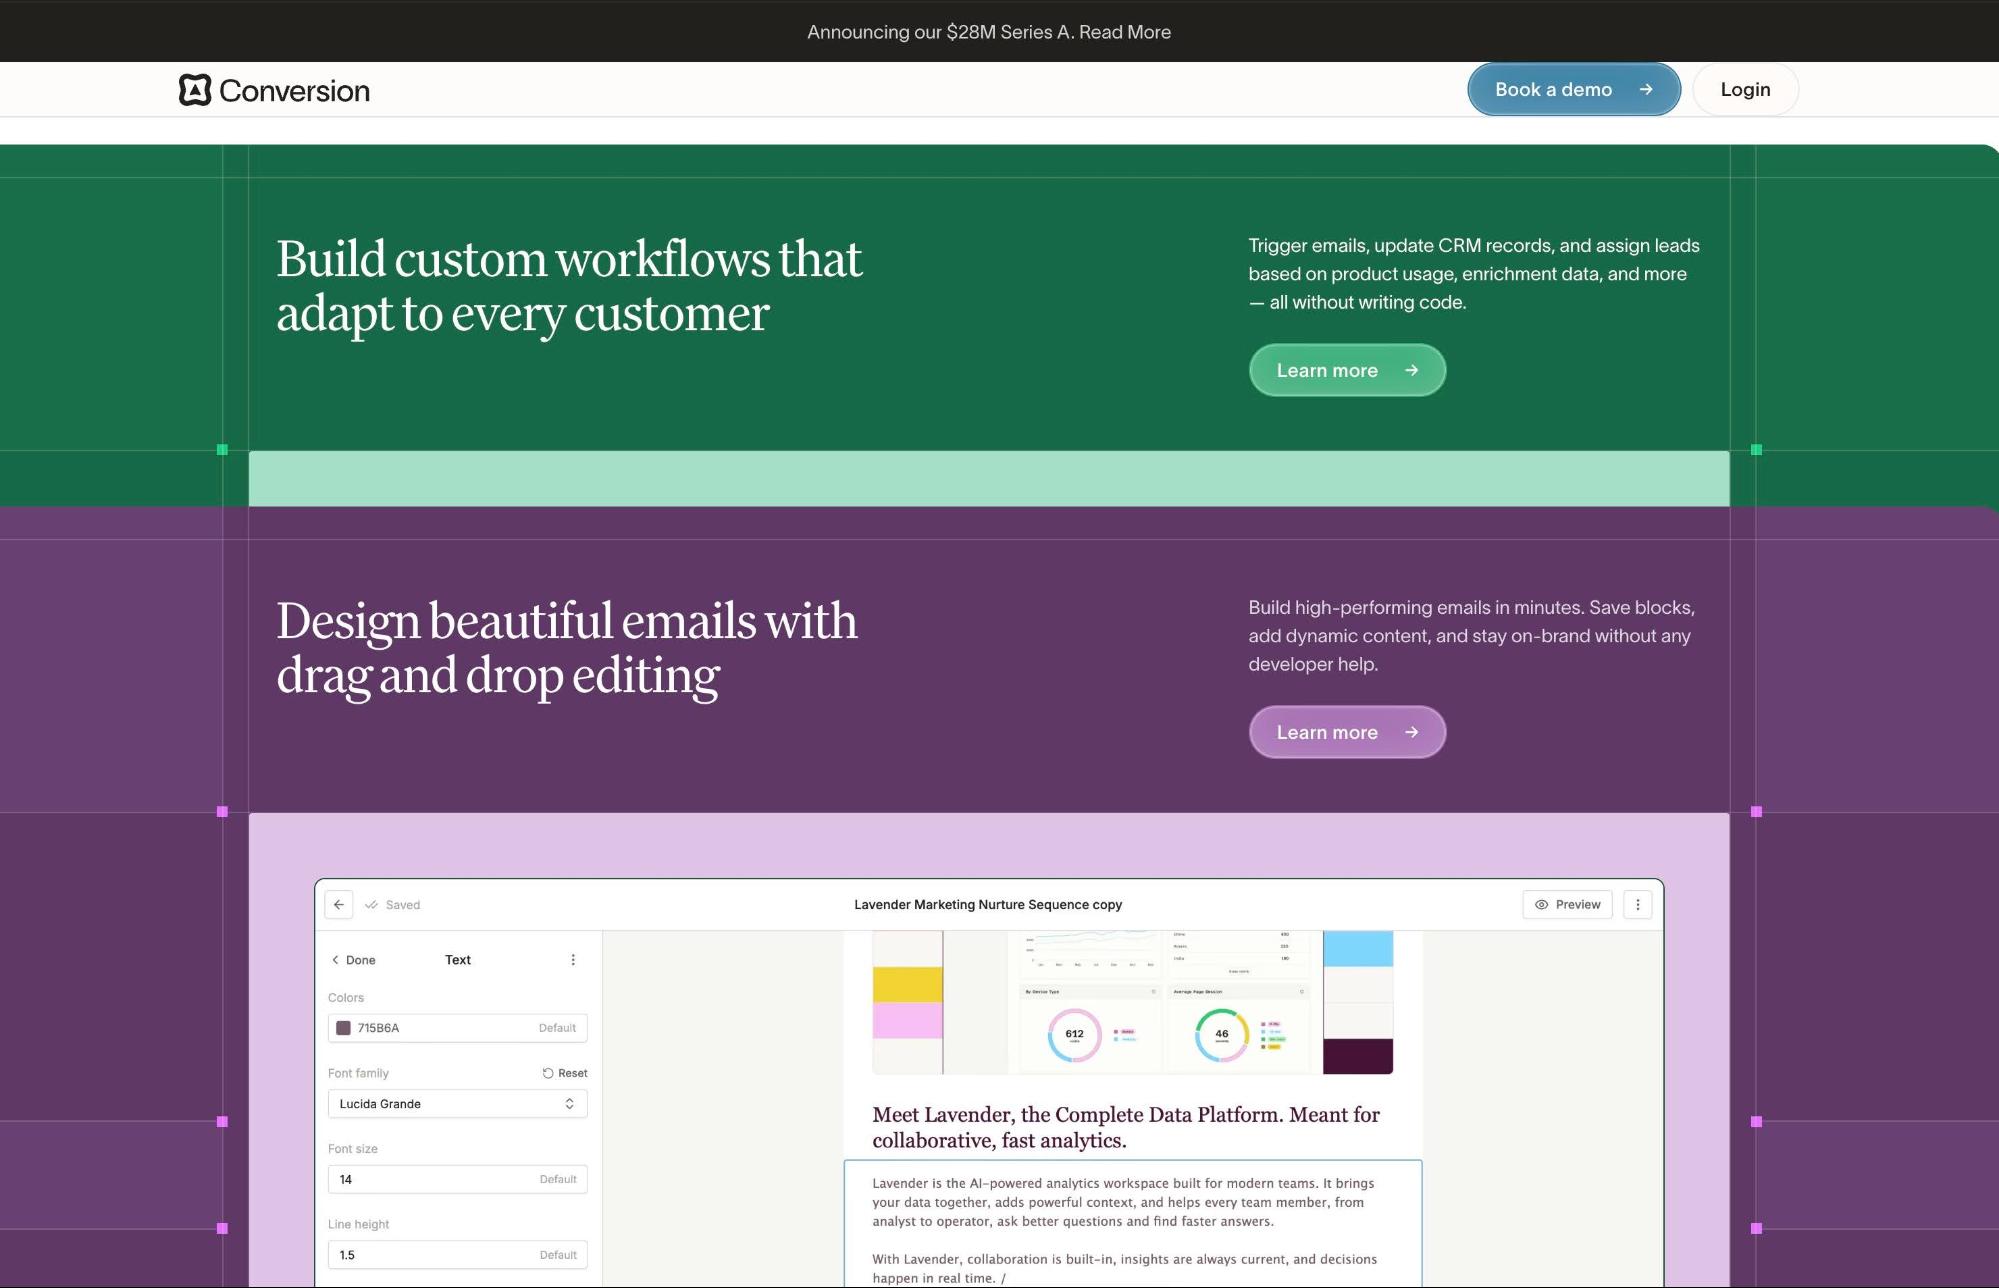Image resolution: width=1999 pixels, height=1288 pixels.
Task: Click the 715B6A color swatch
Action: [343, 1028]
